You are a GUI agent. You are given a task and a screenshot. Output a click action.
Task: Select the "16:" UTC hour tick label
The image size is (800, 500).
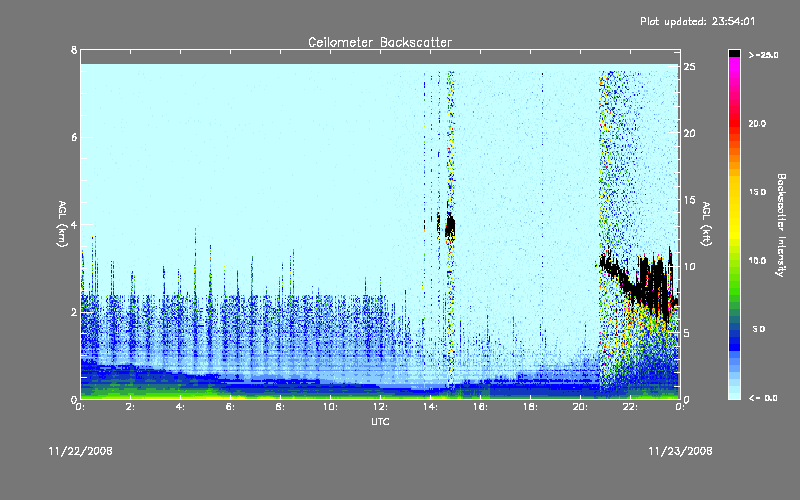point(480,407)
